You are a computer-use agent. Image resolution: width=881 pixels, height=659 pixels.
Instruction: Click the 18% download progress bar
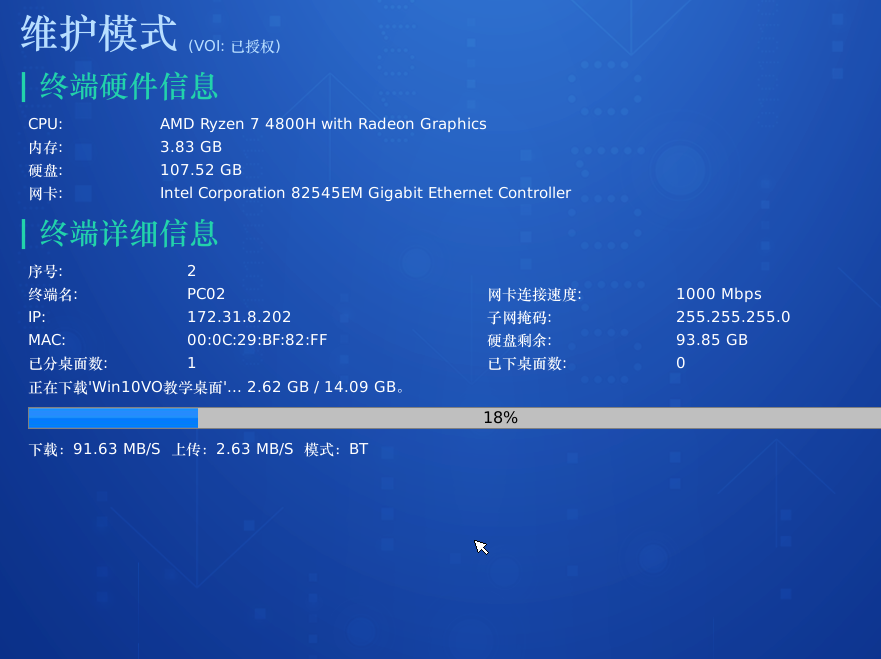(x=454, y=418)
